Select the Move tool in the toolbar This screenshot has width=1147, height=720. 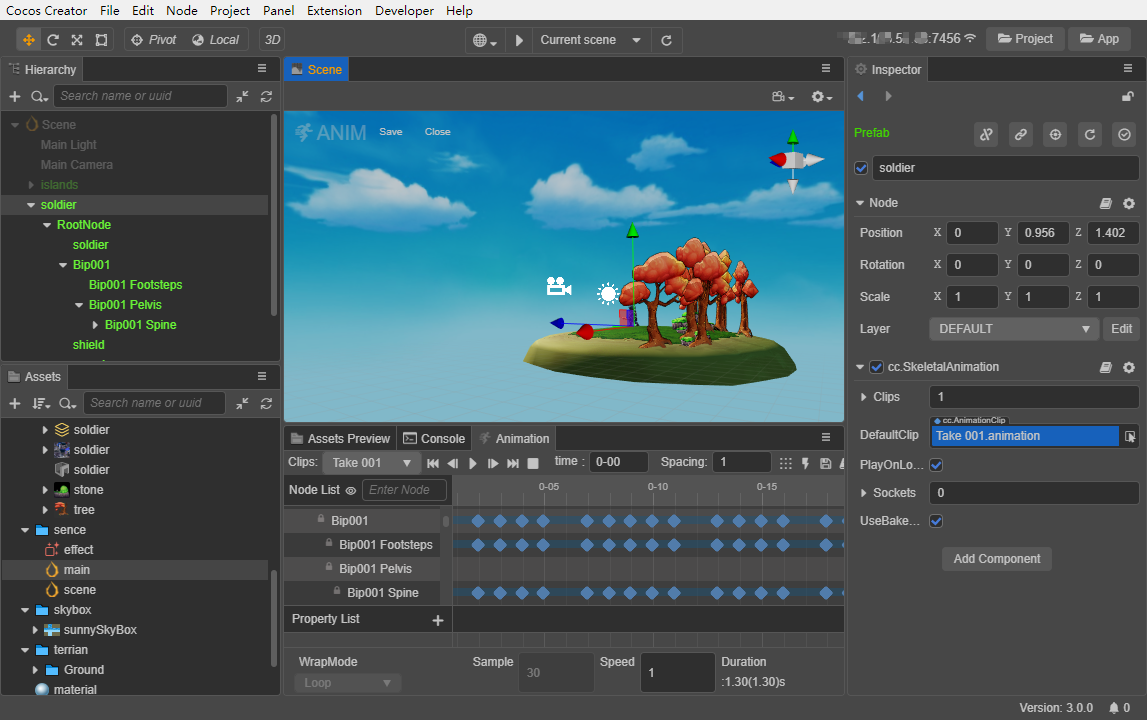pyautogui.click(x=28, y=40)
